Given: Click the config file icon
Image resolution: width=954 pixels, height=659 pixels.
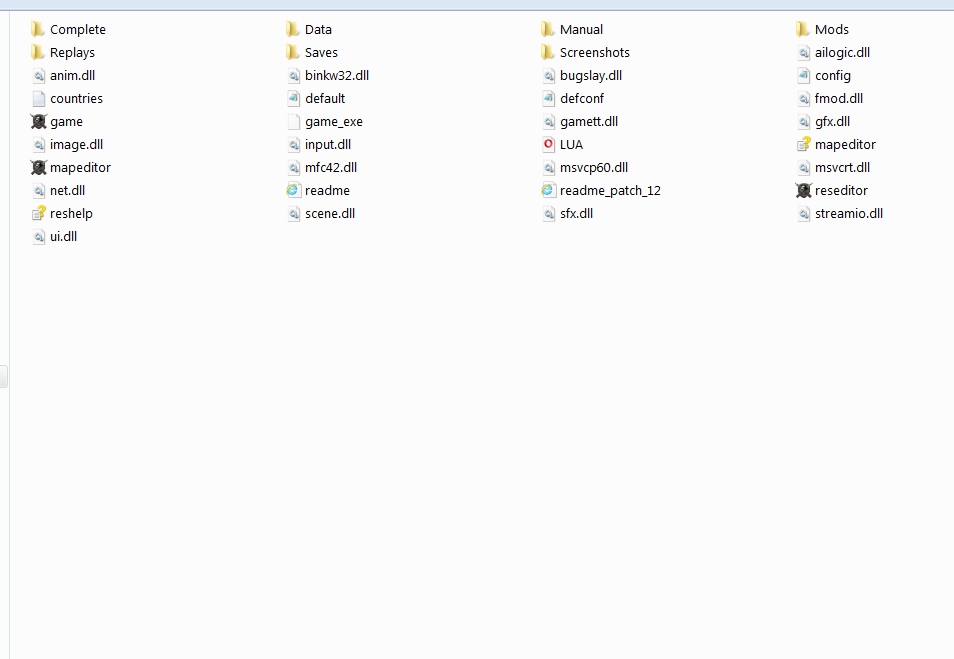Looking at the screenshot, I should click(x=804, y=75).
